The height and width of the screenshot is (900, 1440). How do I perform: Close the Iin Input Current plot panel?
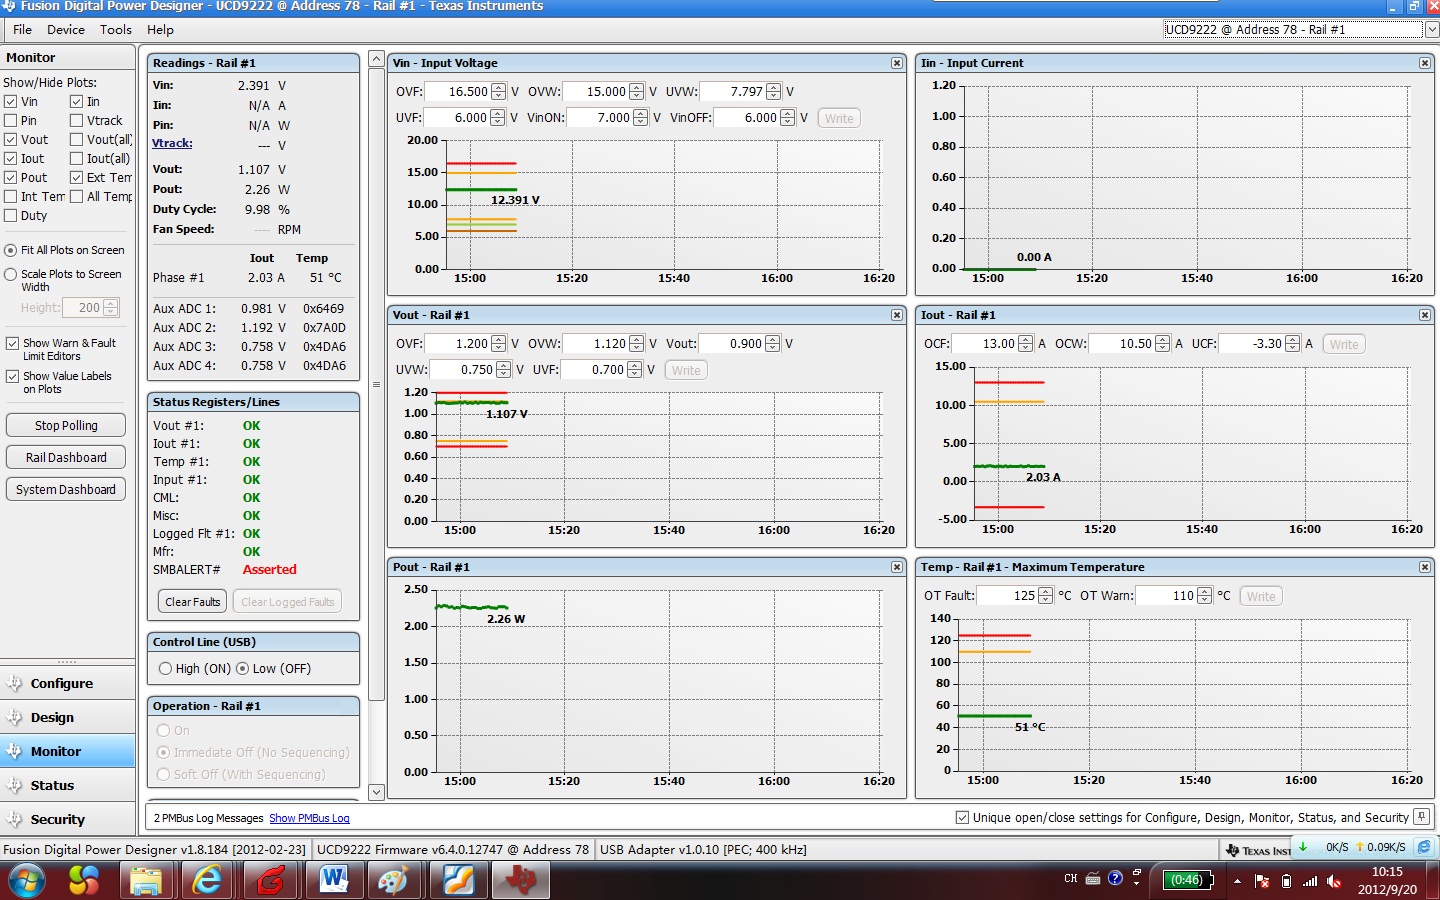[1425, 63]
